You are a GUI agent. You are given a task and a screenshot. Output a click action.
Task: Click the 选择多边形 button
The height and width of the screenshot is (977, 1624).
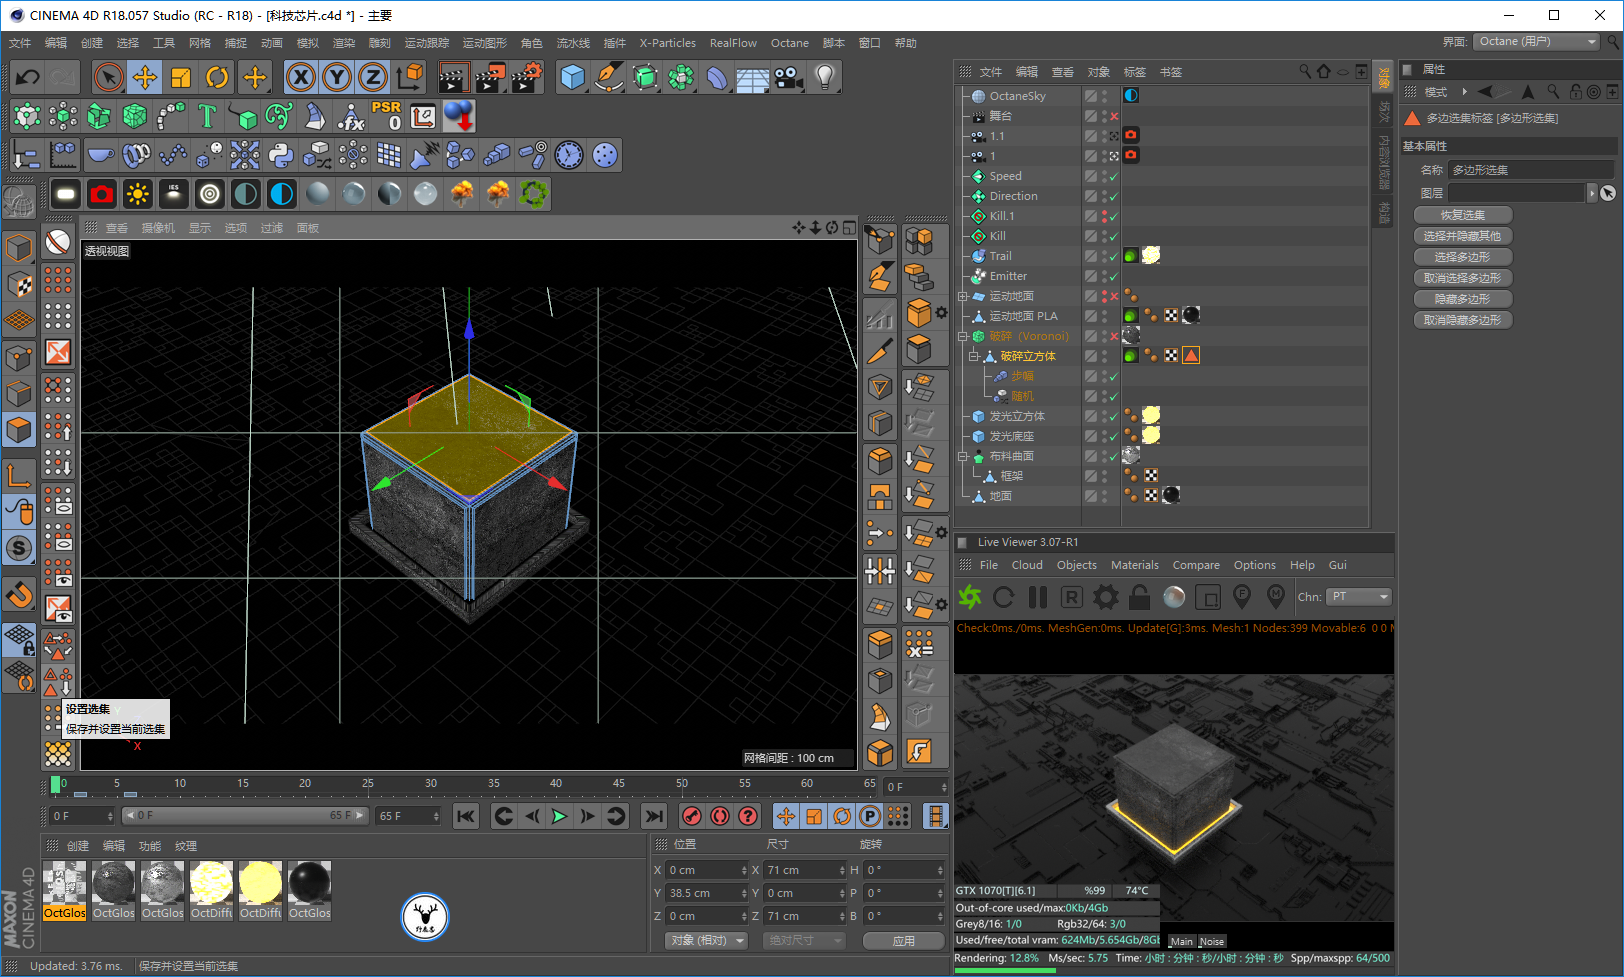point(1463,257)
